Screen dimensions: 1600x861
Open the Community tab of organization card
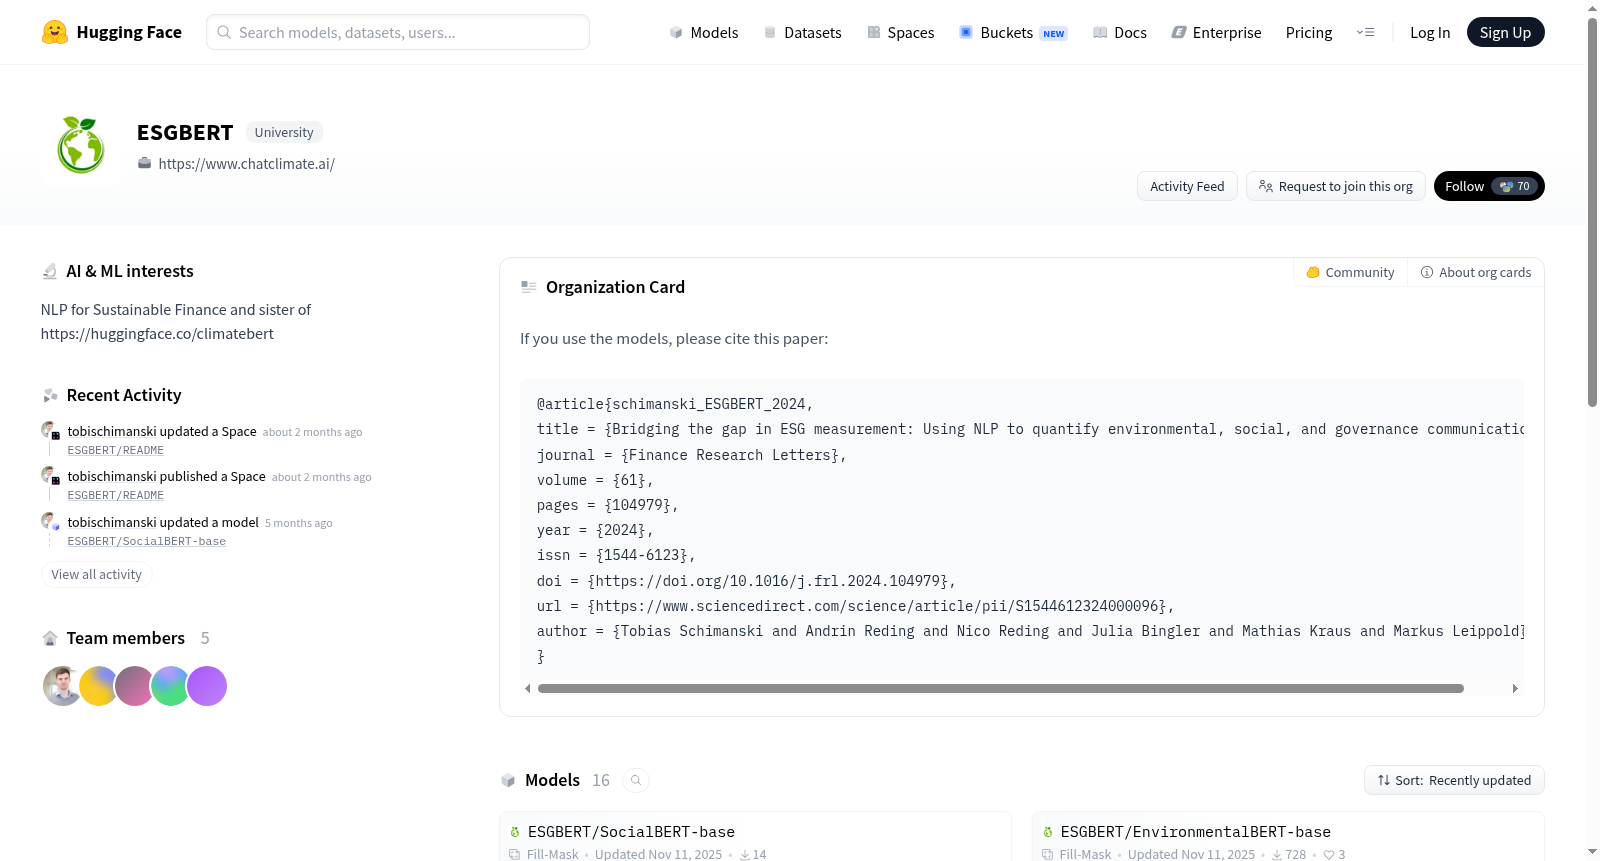tap(1350, 272)
